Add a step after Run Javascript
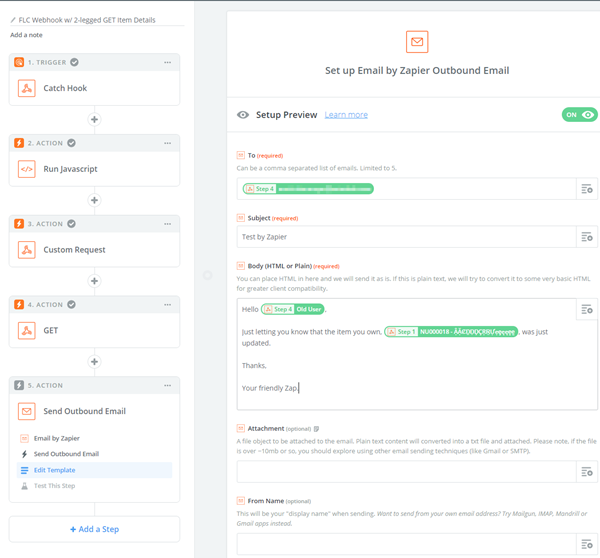The width and height of the screenshot is (600, 558). pyautogui.click(x=95, y=200)
